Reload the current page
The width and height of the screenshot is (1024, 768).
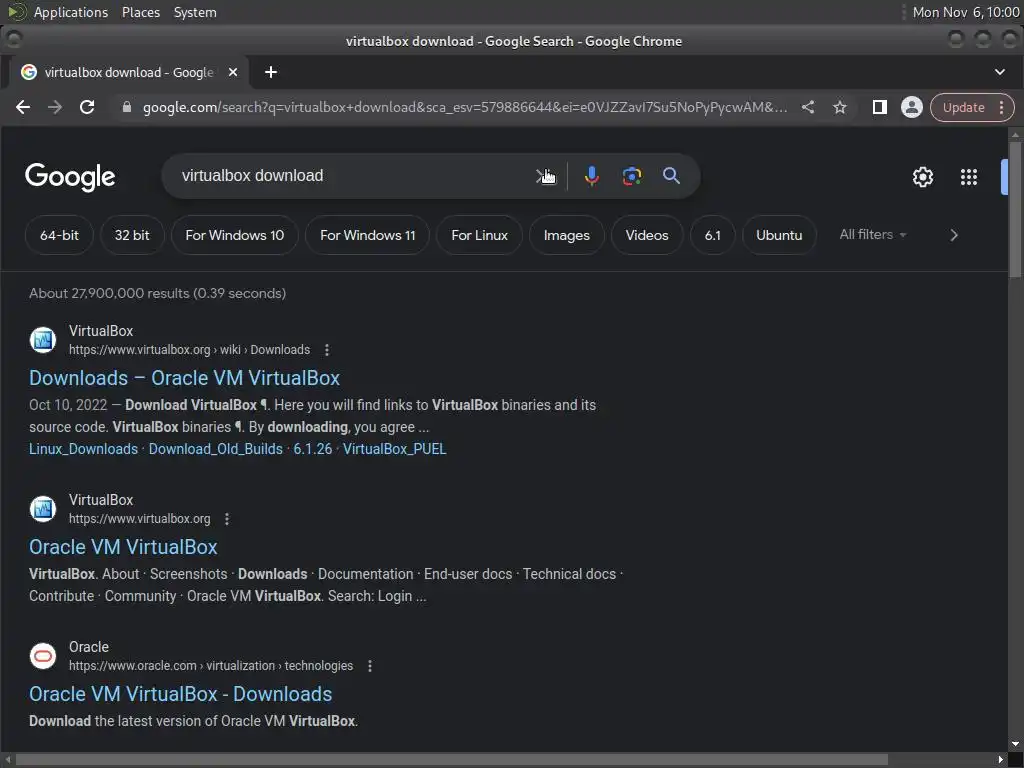87,107
